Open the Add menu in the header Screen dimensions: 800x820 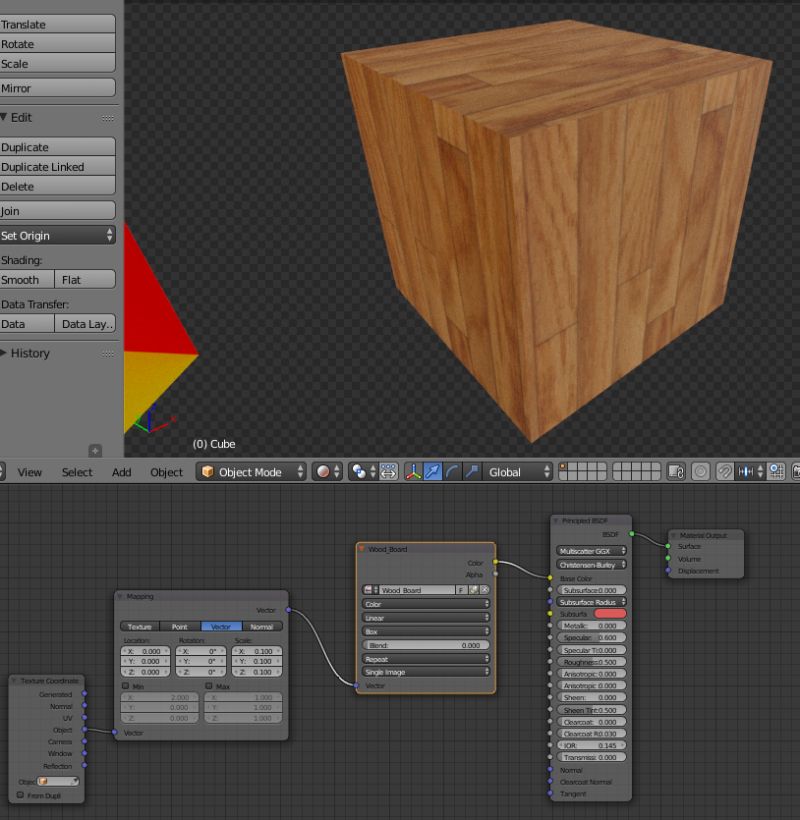coord(121,472)
